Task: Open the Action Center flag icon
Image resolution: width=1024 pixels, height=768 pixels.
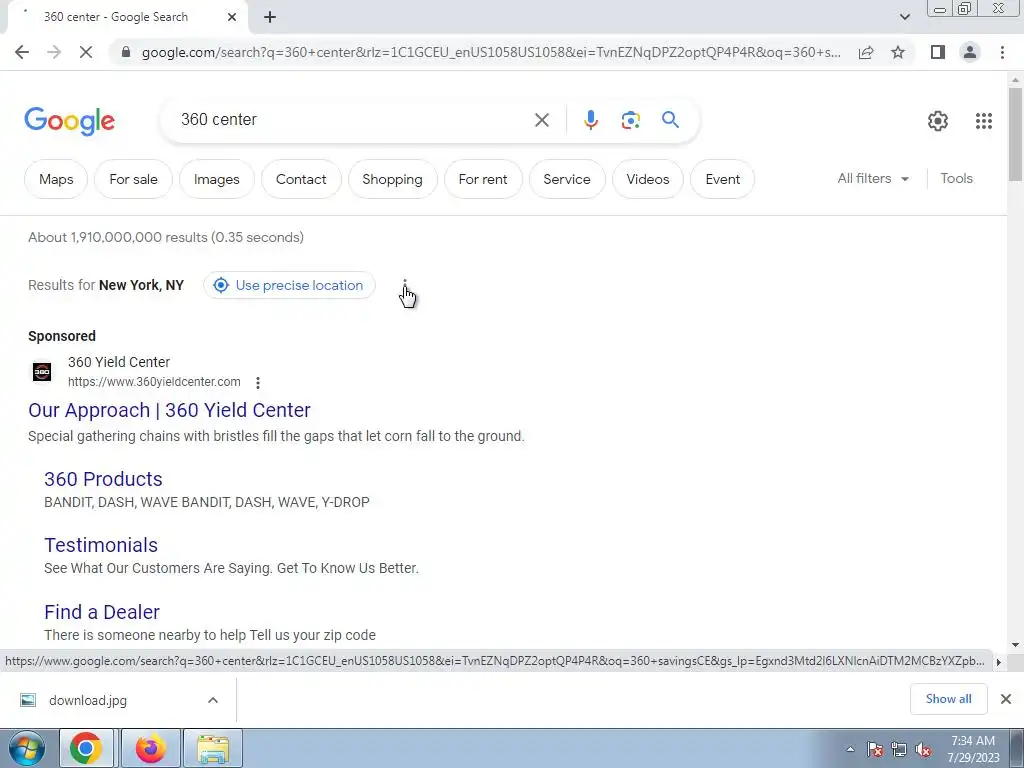Action: tap(875, 749)
